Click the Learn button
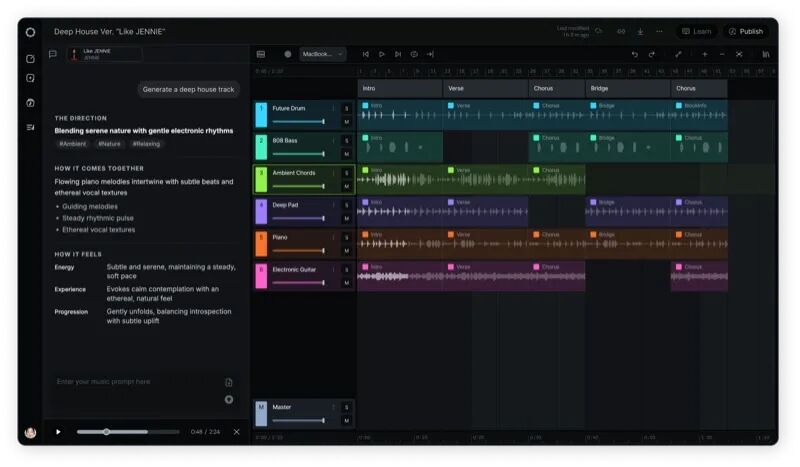This screenshot has width=800, height=467. click(696, 32)
